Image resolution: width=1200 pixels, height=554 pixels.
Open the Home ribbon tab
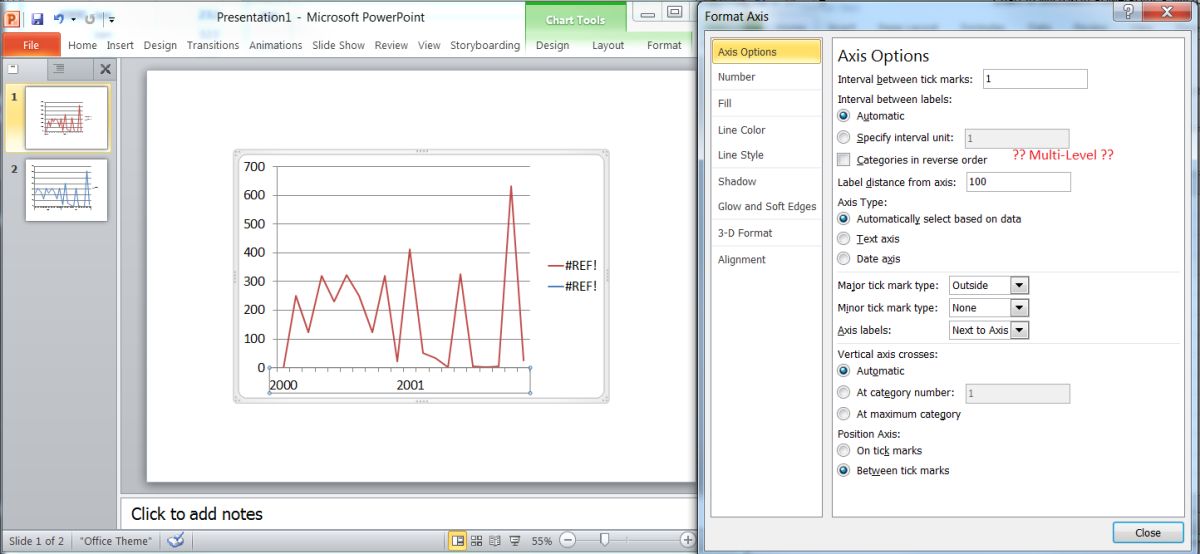pos(82,45)
